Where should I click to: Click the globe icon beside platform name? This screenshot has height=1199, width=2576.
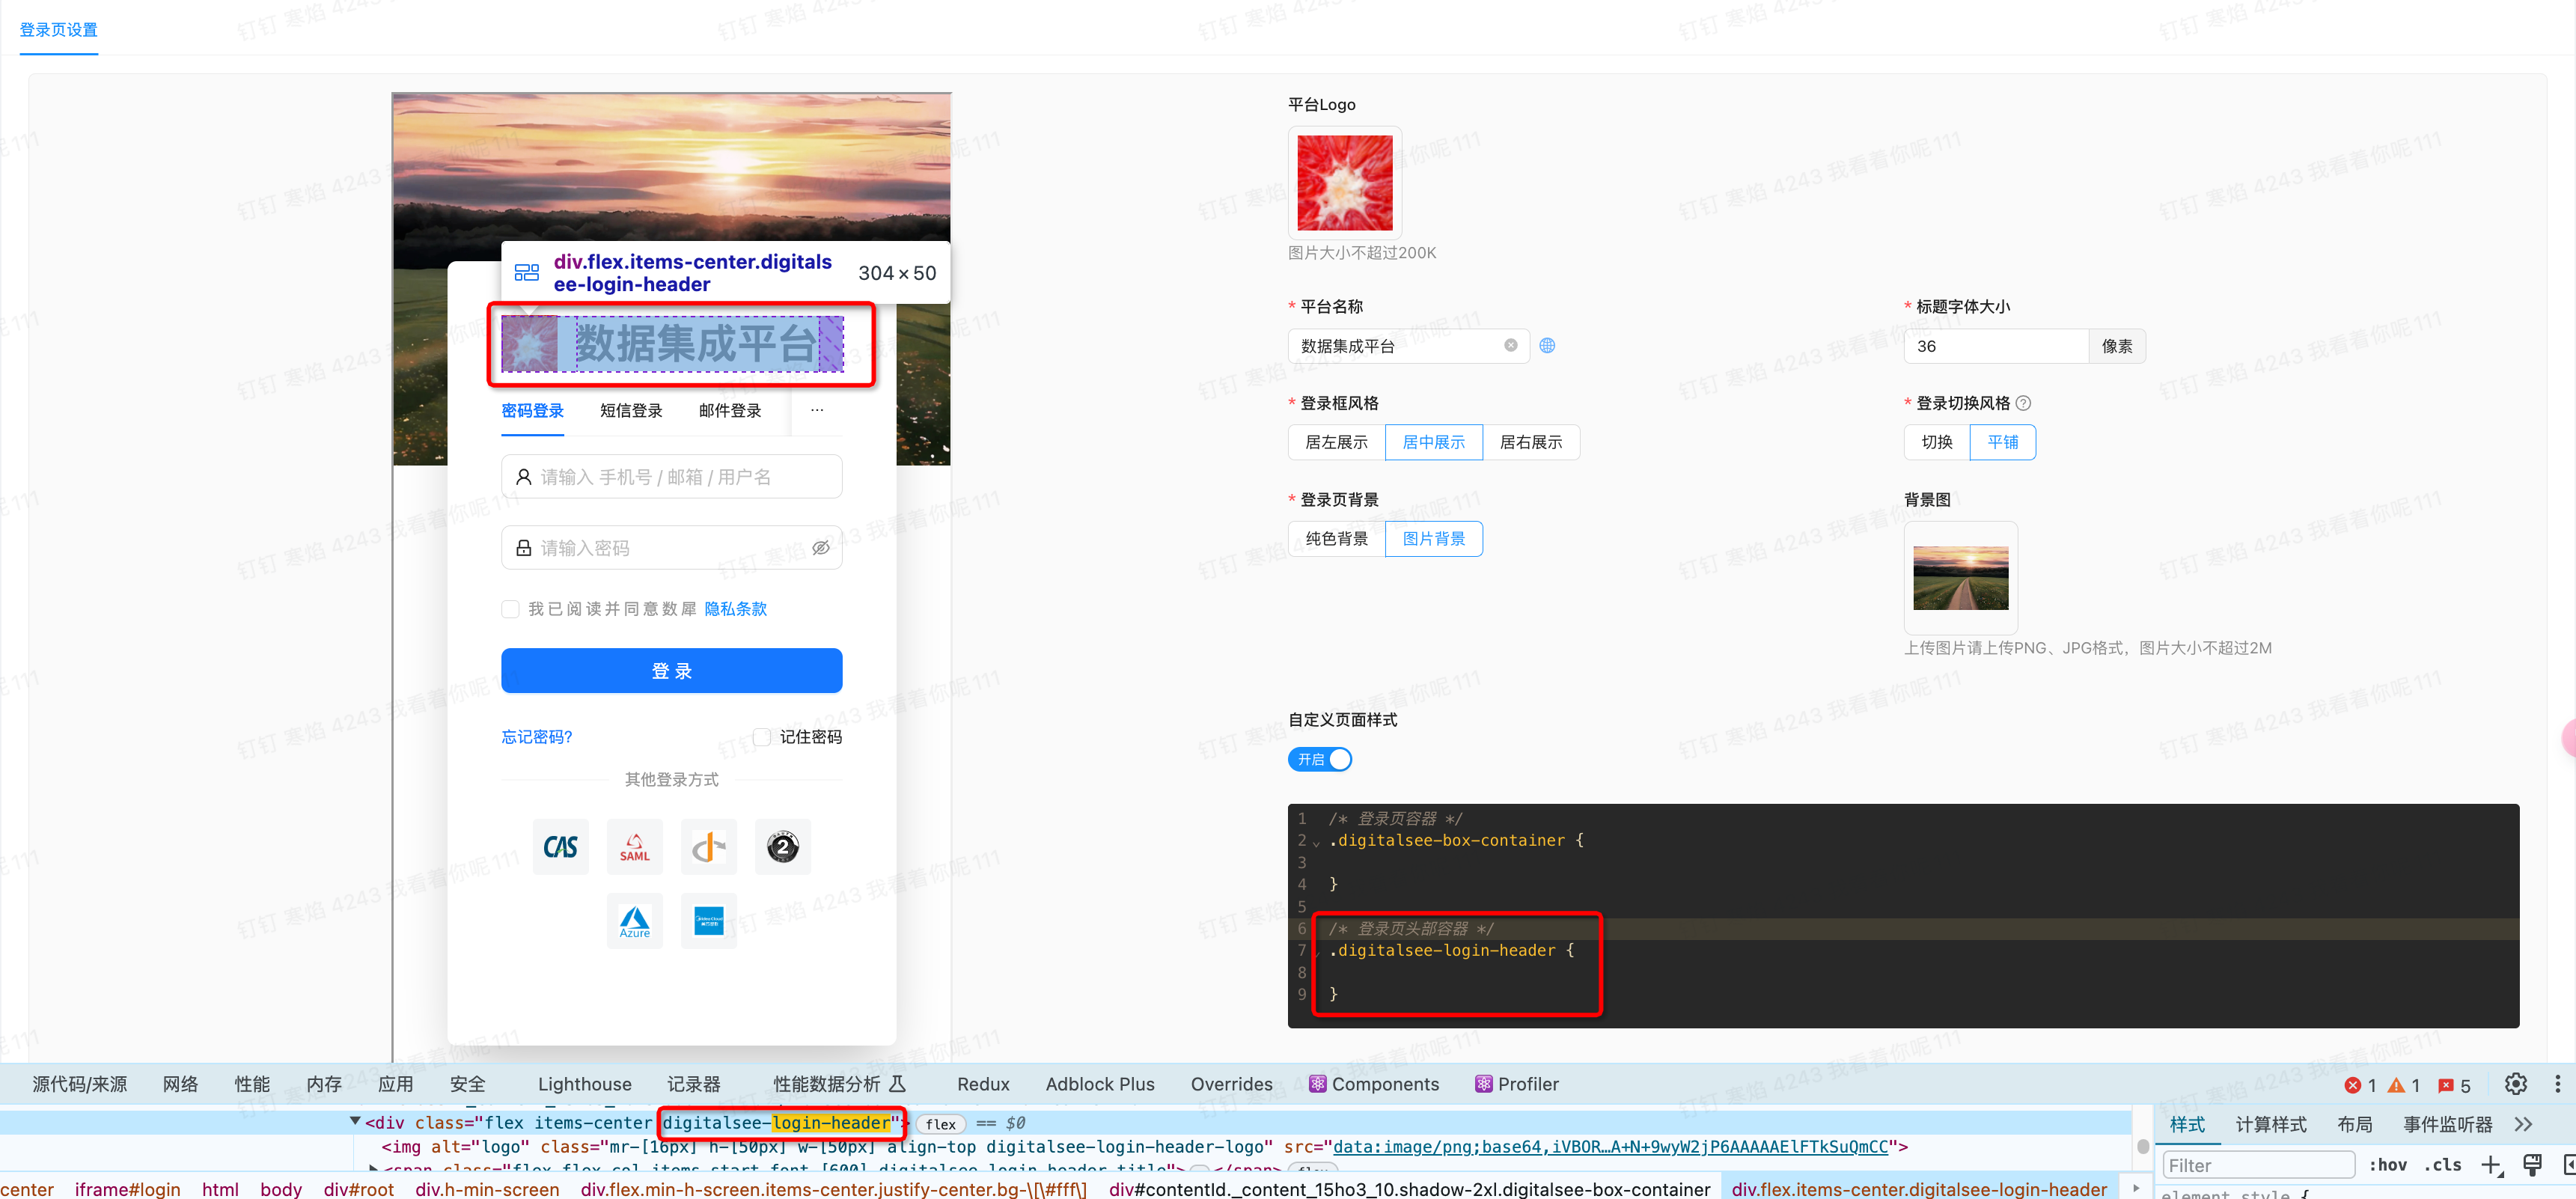click(x=1547, y=345)
